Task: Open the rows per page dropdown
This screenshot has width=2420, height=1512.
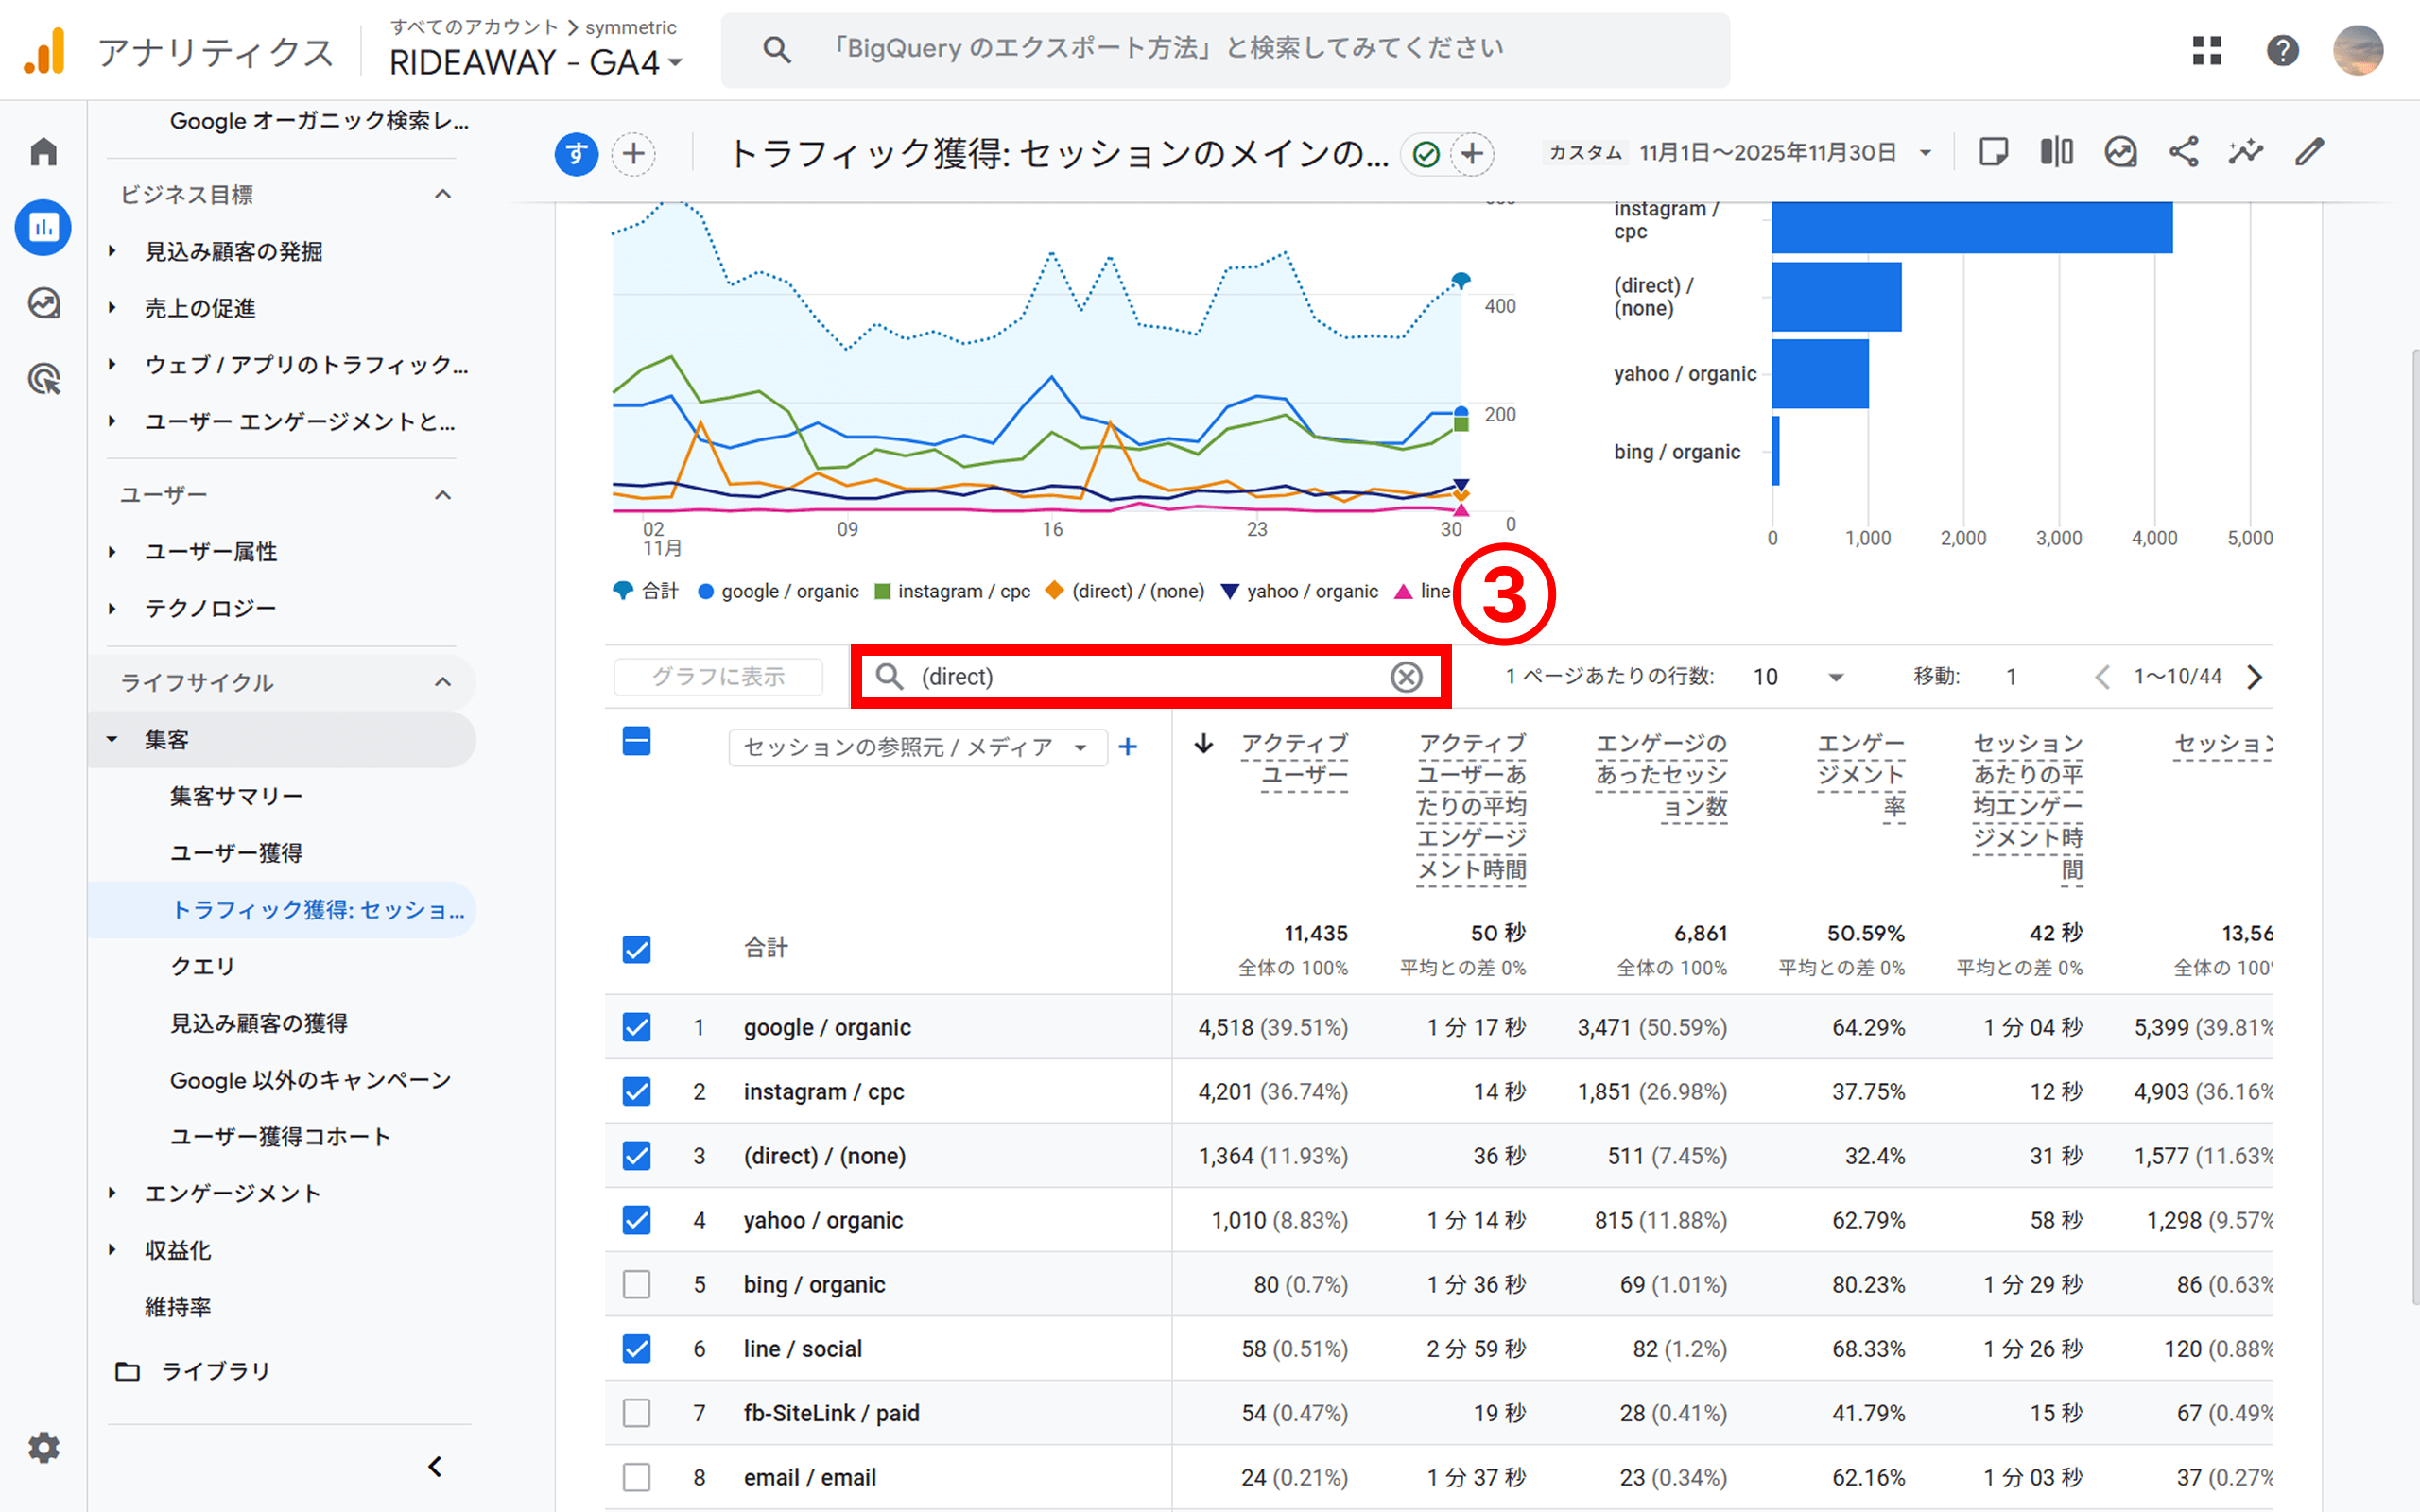Action: [x=1798, y=677]
